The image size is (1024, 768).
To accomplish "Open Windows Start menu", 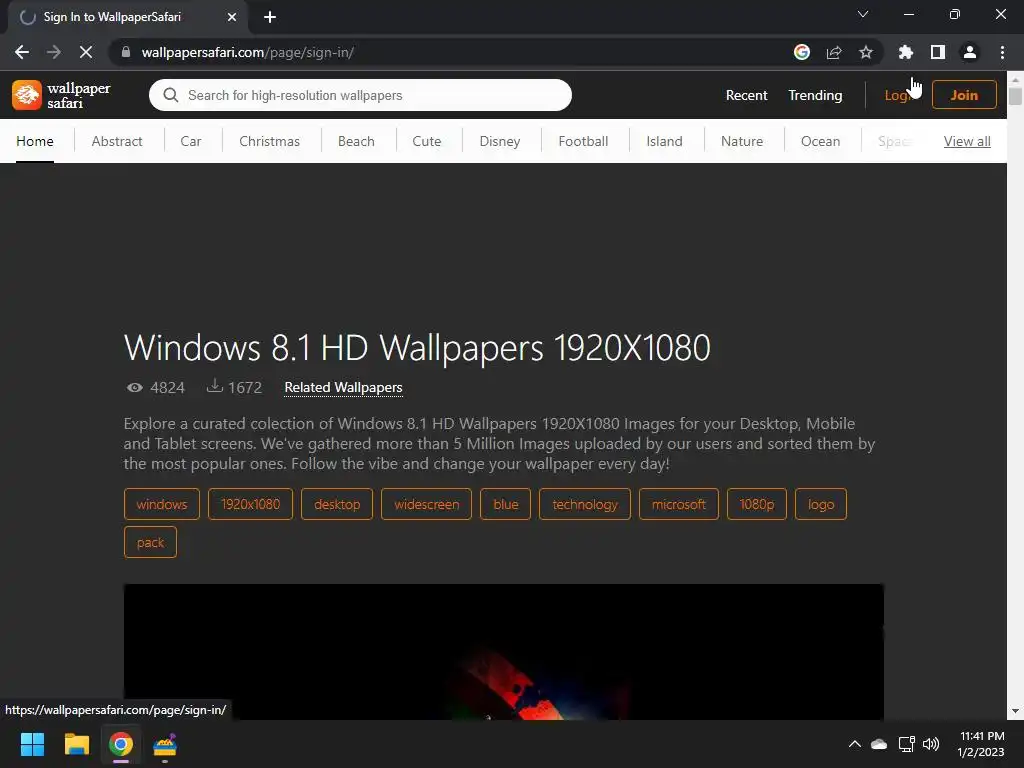I will pyautogui.click(x=32, y=744).
